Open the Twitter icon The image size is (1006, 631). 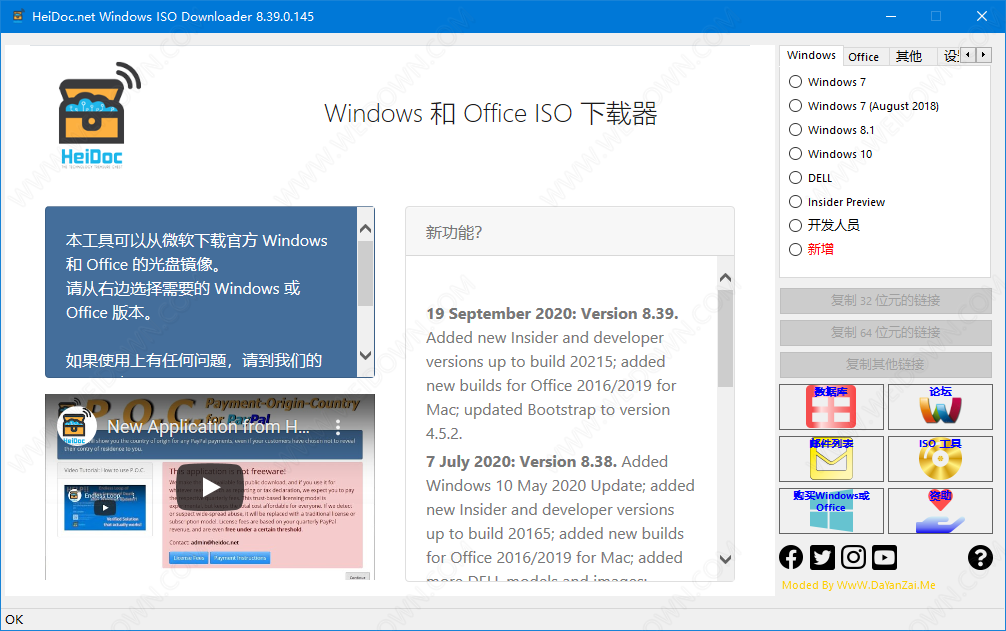[822, 558]
